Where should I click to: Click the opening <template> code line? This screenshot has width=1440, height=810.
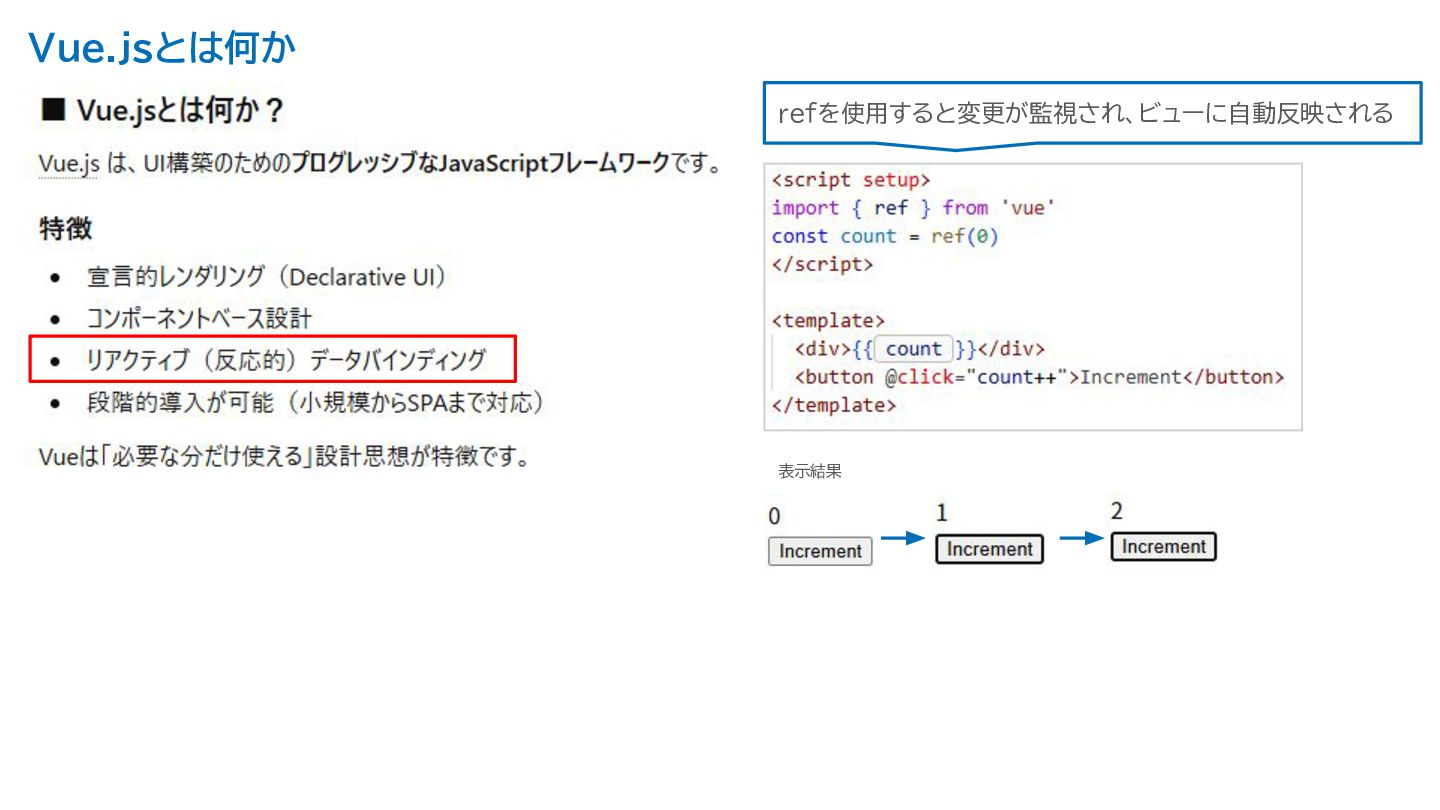coord(828,321)
